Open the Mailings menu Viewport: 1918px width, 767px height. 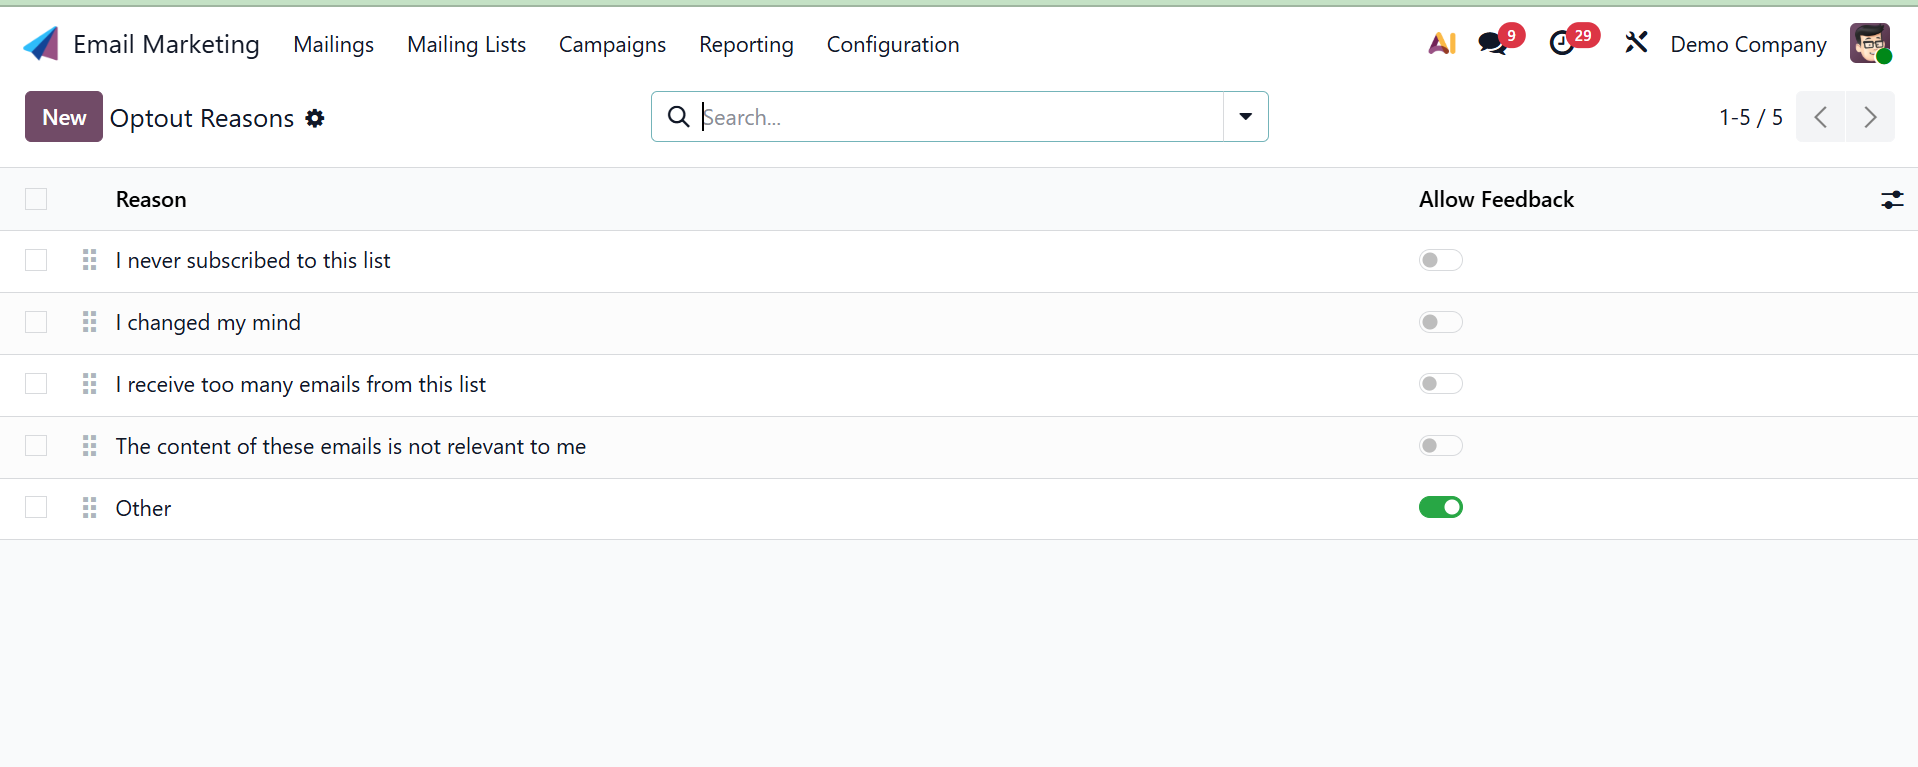333,44
